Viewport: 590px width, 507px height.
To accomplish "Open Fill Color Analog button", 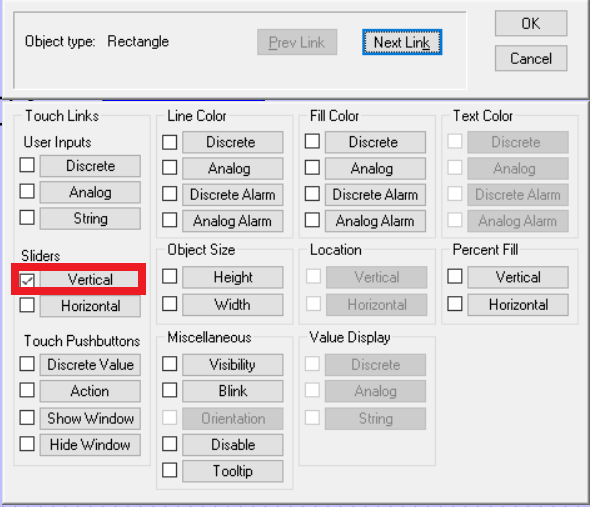I will coord(375,169).
